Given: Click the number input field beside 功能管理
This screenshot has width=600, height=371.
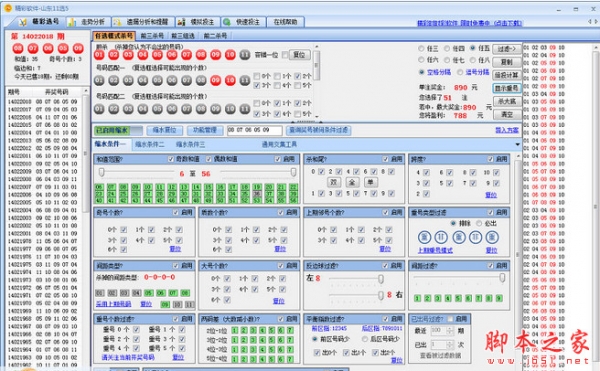Looking at the screenshot, I should (x=254, y=130).
